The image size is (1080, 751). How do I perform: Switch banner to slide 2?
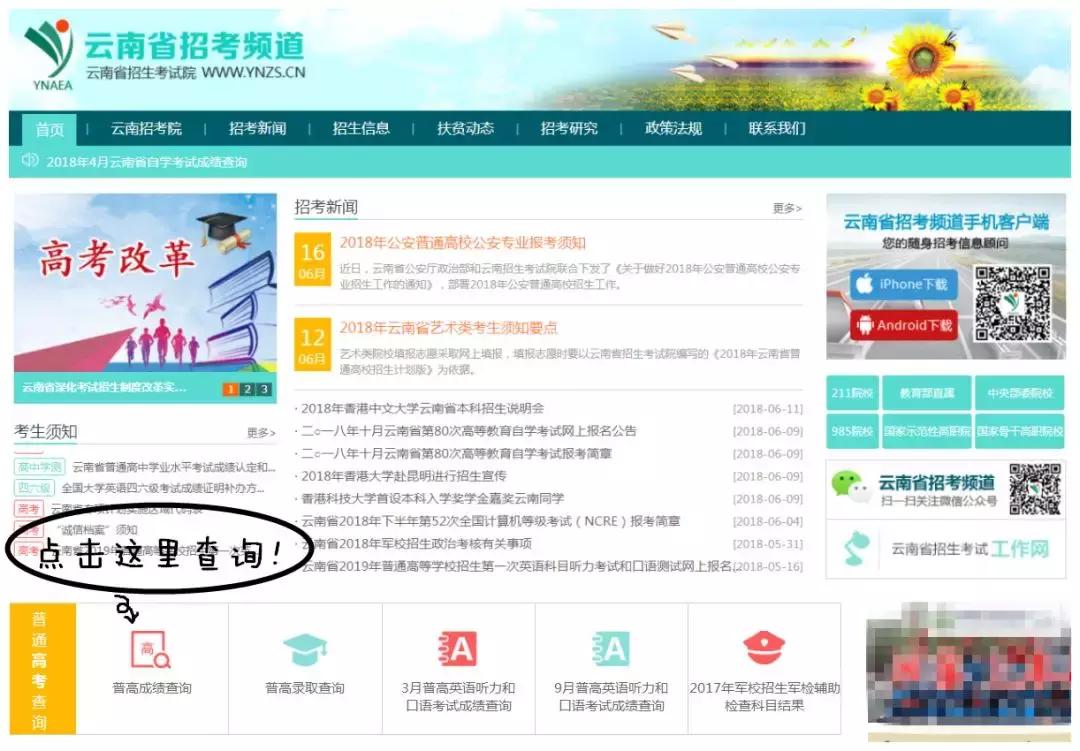point(247,388)
